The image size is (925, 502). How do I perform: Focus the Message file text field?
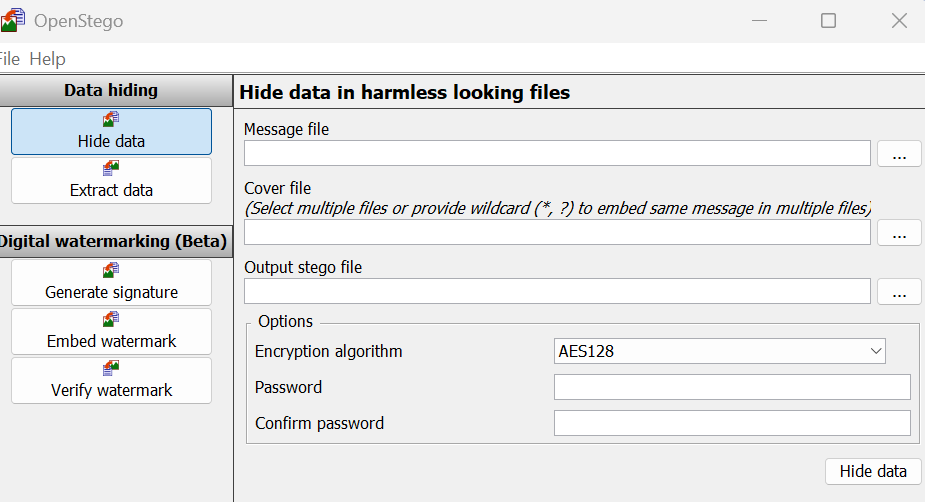(x=557, y=153)
